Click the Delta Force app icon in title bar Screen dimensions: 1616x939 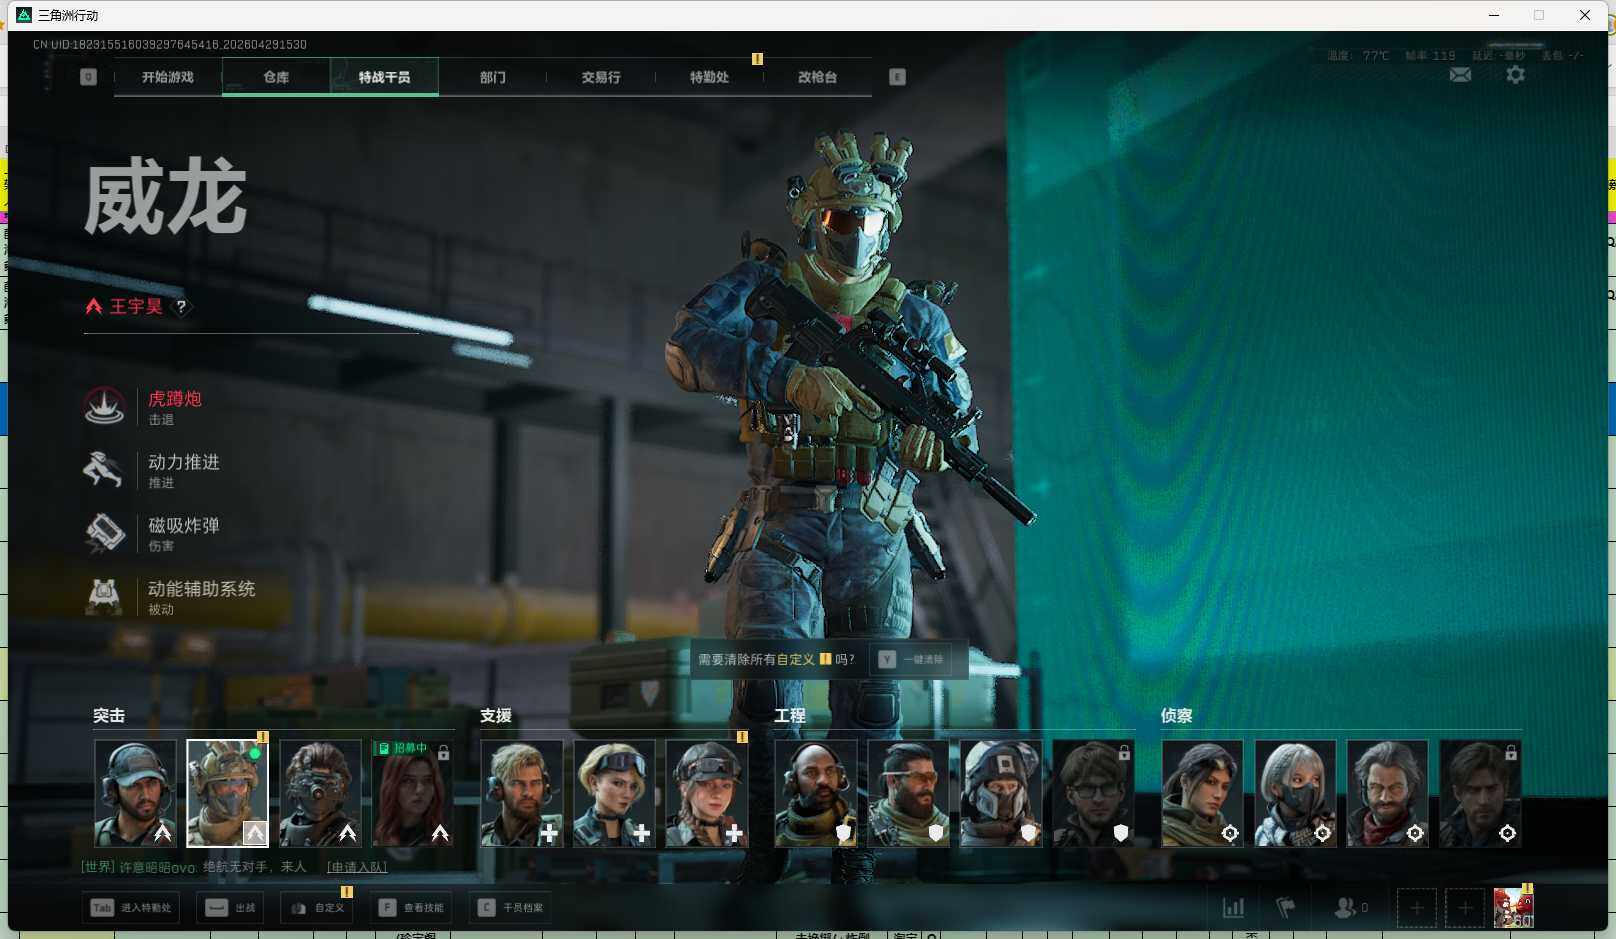tap(24, 15)
